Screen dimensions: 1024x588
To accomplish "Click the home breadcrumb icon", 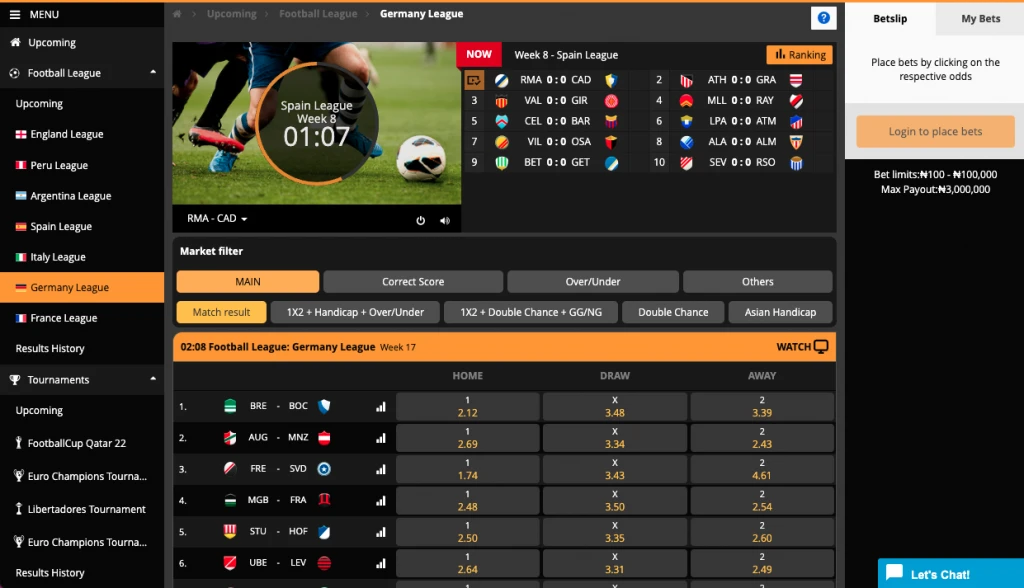I will click(178, 15).
